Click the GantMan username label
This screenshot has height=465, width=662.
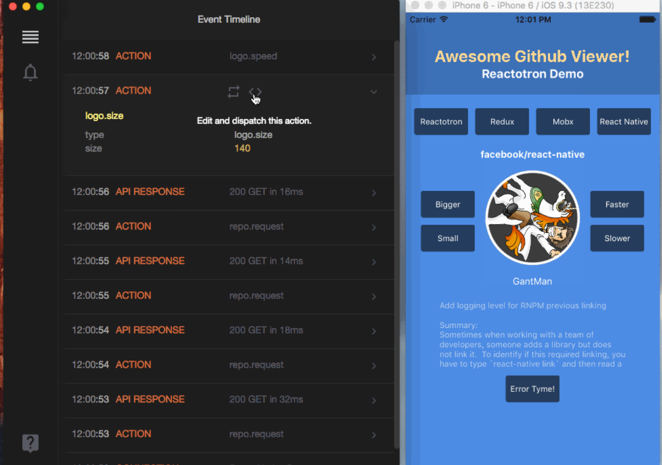pos(532,281)
